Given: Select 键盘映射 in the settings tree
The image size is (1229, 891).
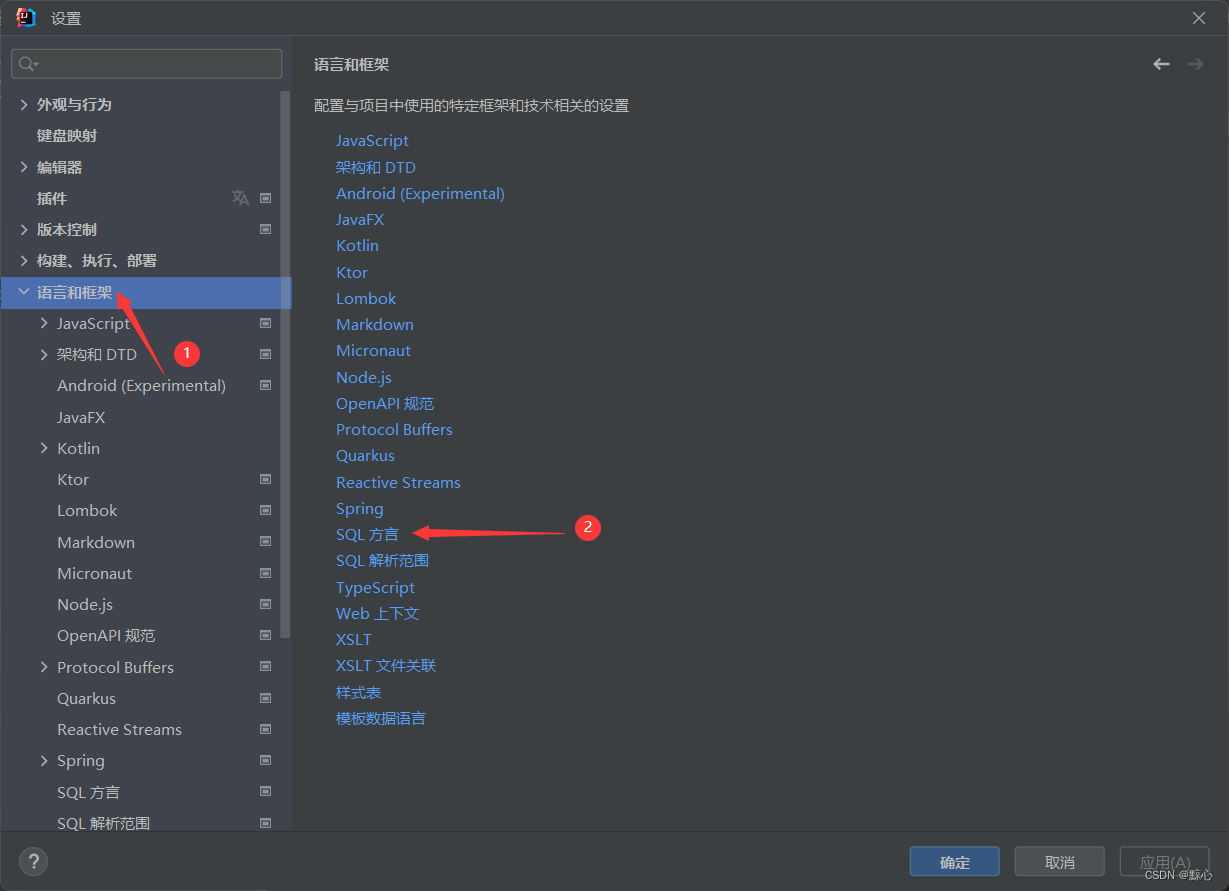Looking at the screenshot, I should (67, 135).
